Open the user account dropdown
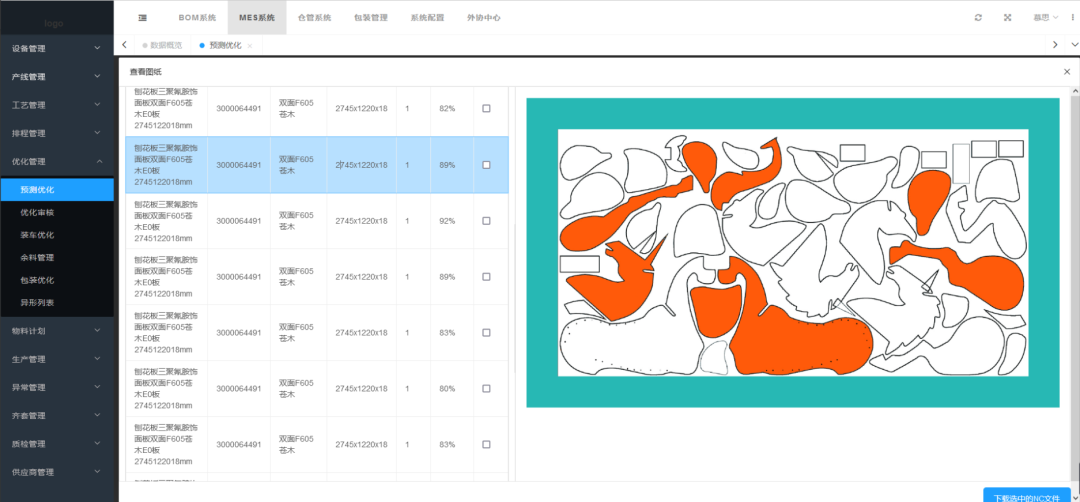Viewport: 1080px width, 502px height. pos(1045,17)
